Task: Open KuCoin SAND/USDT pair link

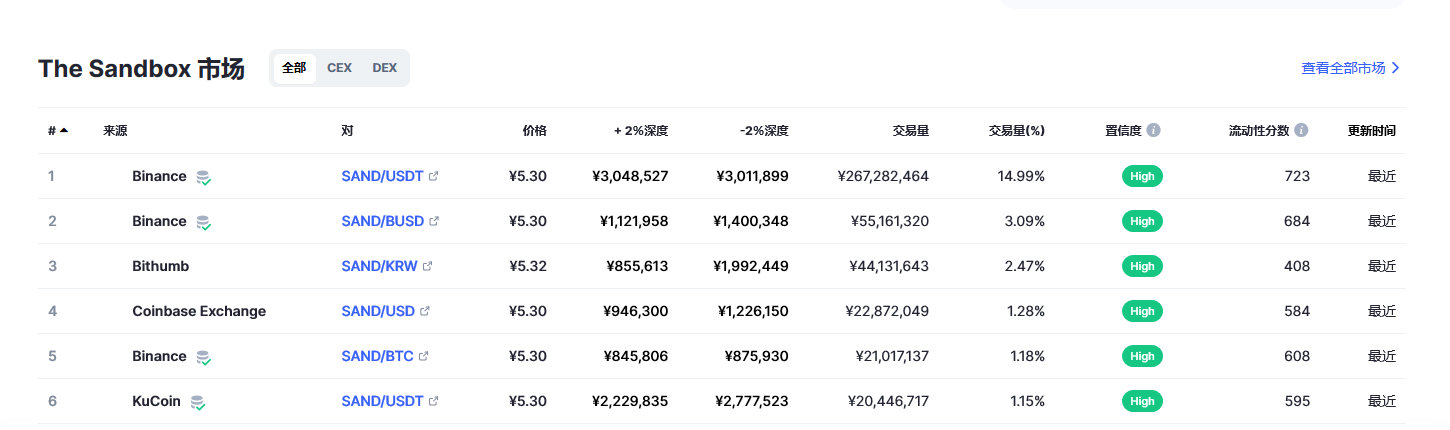Action: (383, 401)
